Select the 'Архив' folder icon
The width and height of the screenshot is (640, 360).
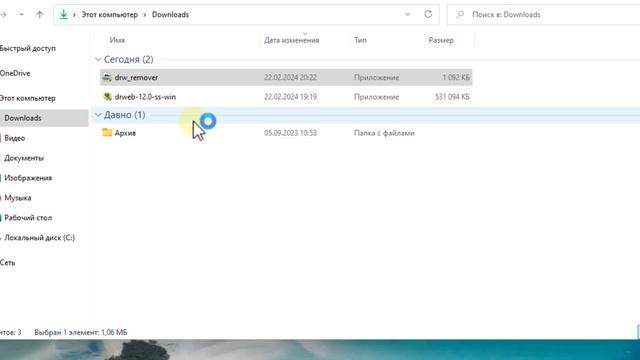pyautogui.click(x=107, y=133)
